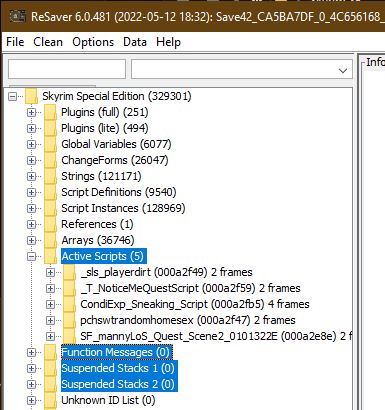Select Suspended Stacks 1 (0) row
The height and width of the screenshot is (410, 385).
coord(119,368)
